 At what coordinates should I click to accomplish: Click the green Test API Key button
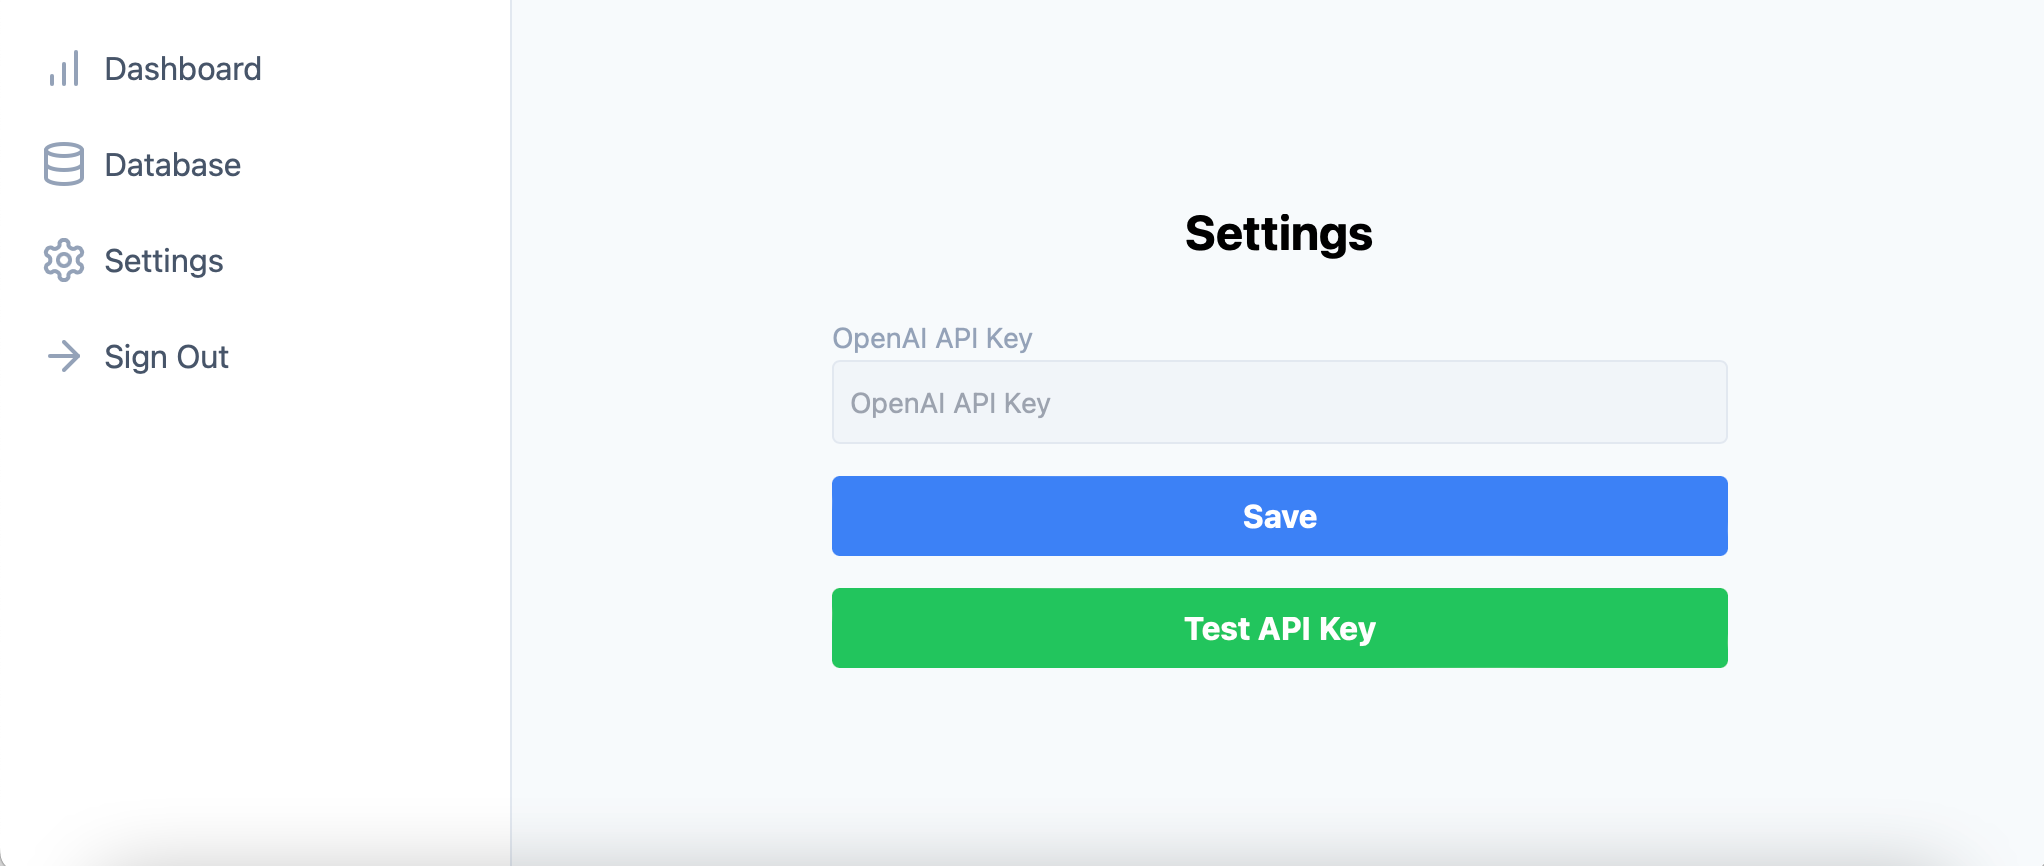[1279, 628]
